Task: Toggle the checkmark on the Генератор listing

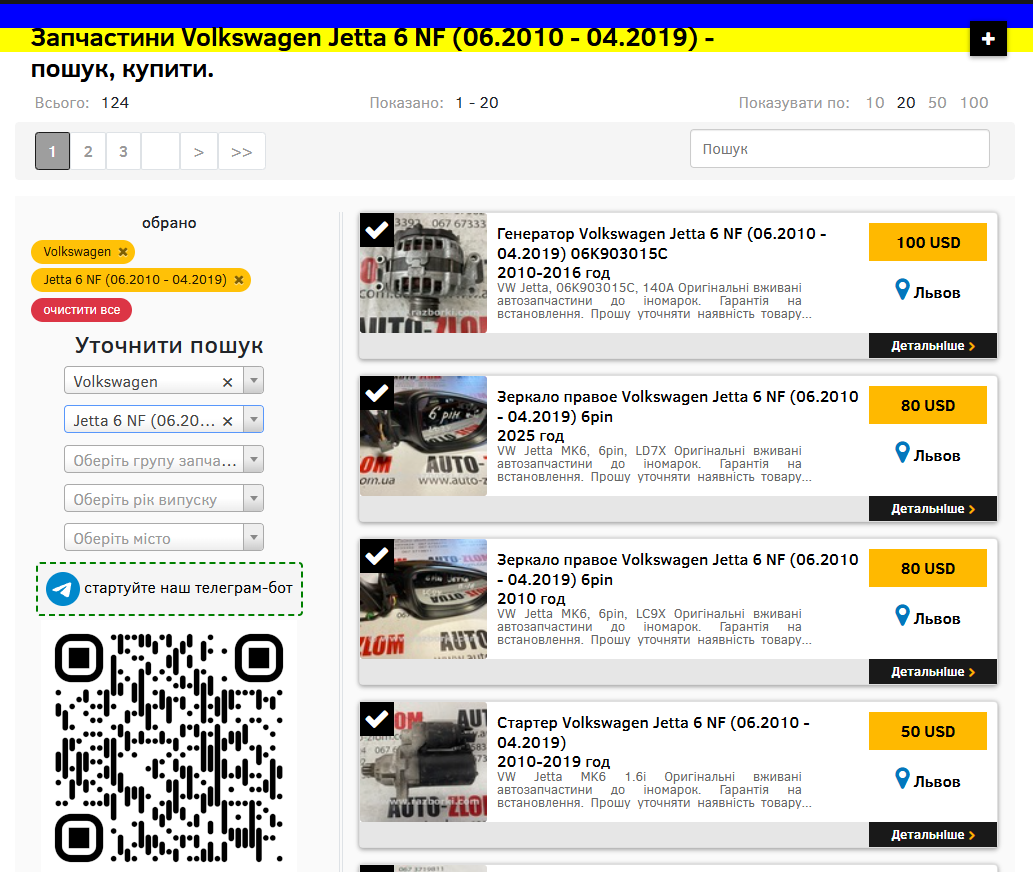Action: [377, 230]
